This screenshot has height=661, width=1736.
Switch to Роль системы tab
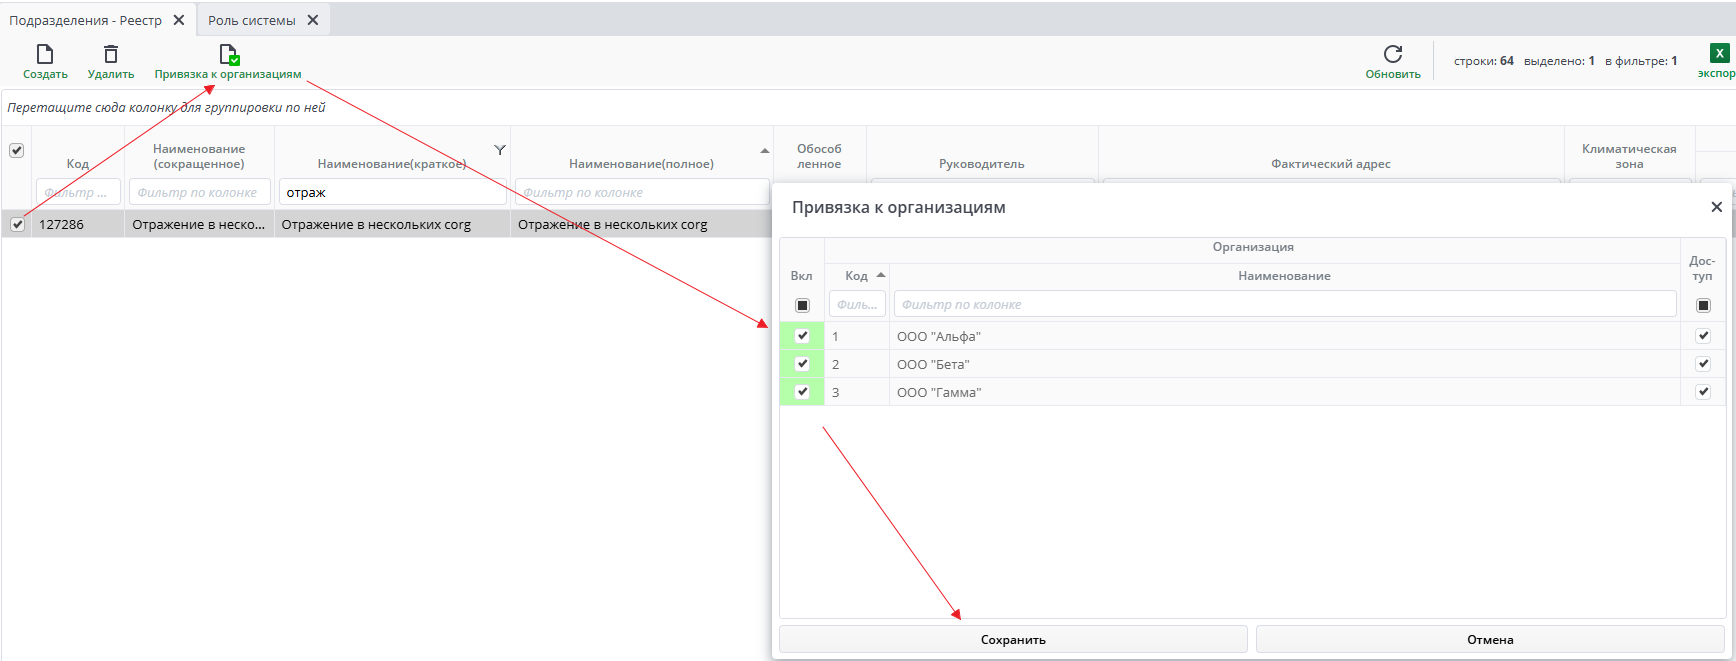point(252,20)
